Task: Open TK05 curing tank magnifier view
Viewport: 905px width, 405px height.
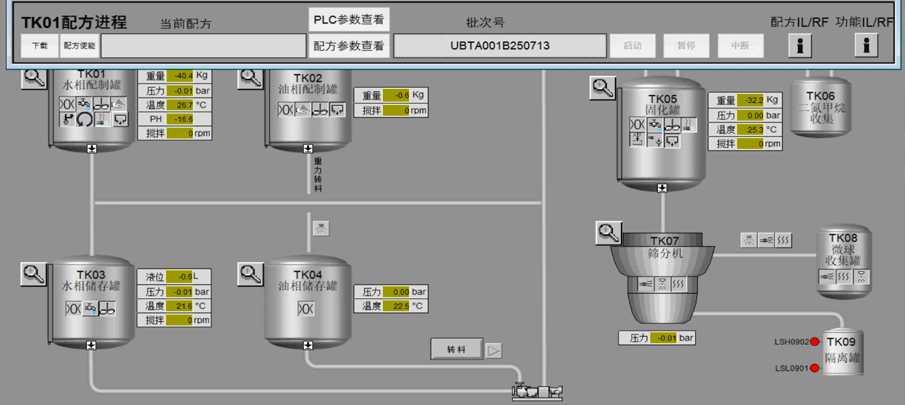Action: pos(603,87)
